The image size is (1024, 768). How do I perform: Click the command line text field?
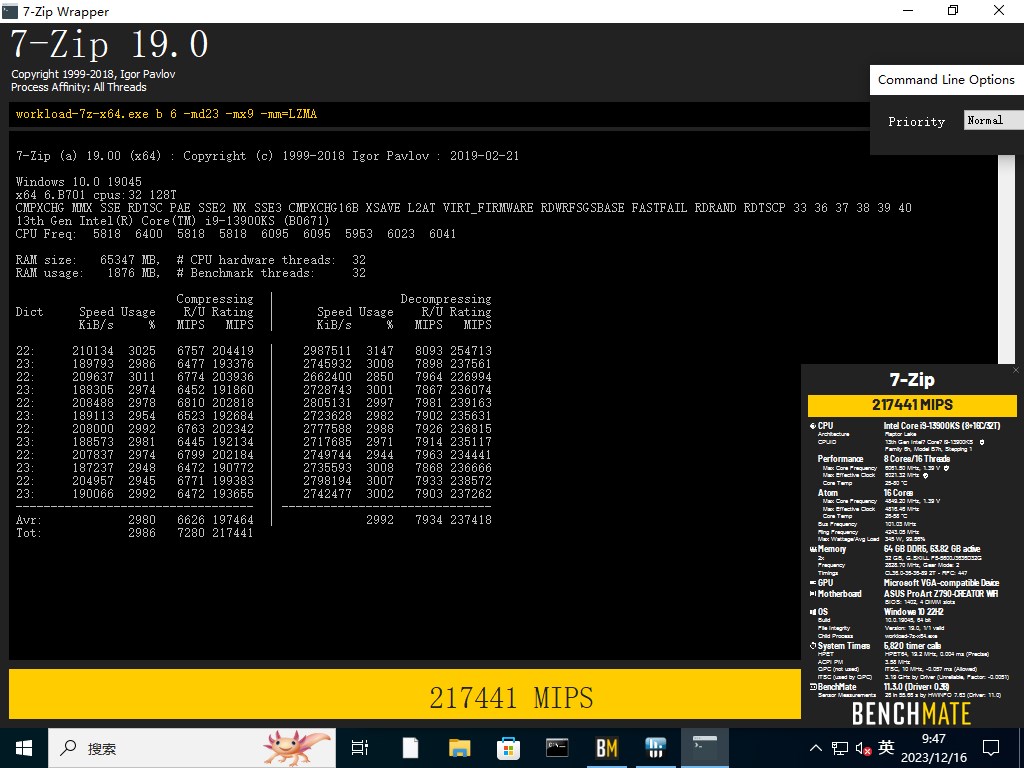tap(439, 114)
